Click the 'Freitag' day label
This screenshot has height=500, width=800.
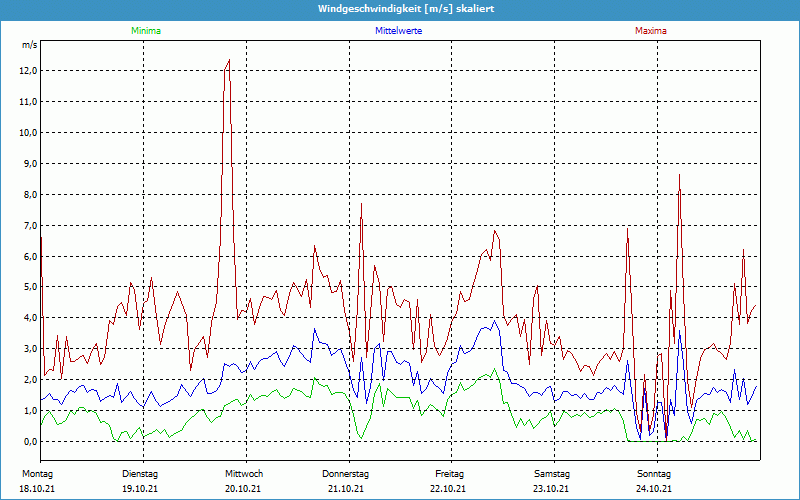click(449, 474)
